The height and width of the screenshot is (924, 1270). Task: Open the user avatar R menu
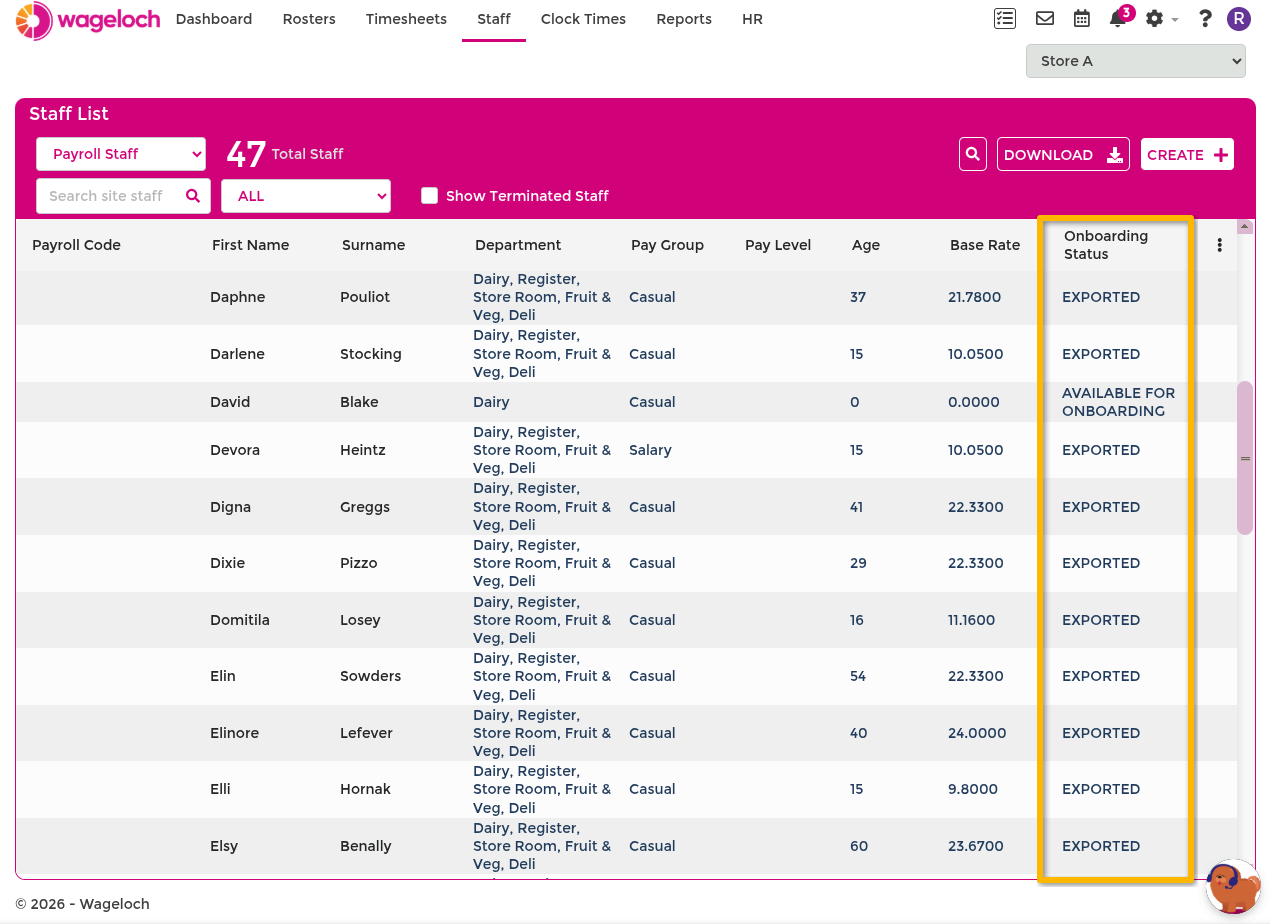click(1239, 18)
